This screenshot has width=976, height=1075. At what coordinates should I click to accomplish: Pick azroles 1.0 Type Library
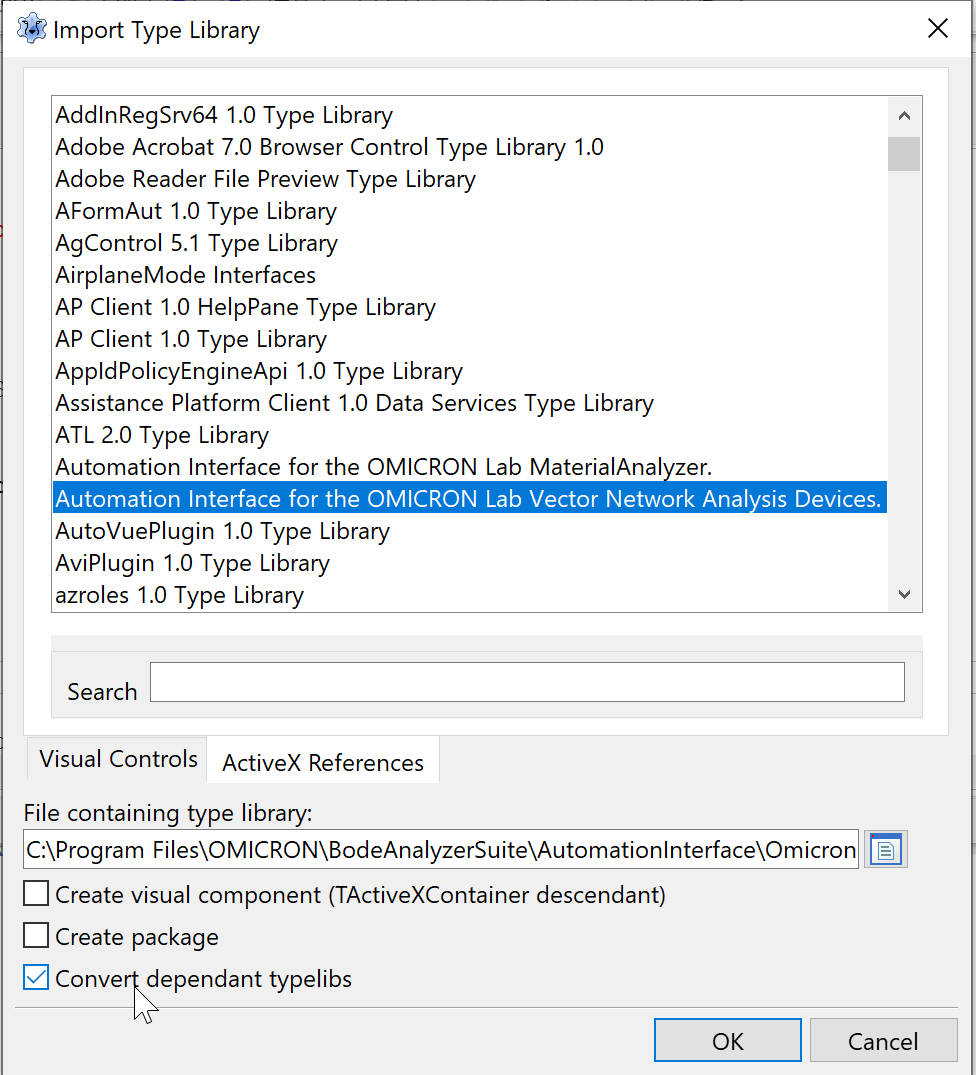tap(470, 594)
